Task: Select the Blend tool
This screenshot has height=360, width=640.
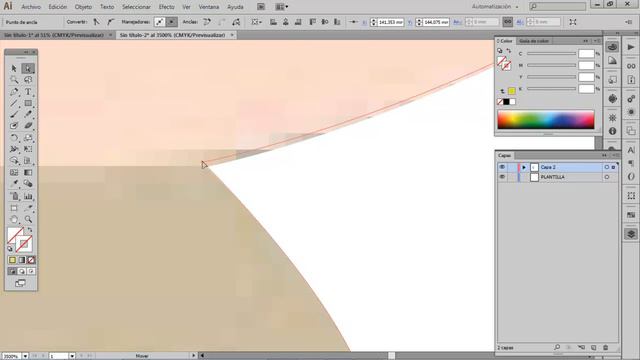Action: click(28, 184)
